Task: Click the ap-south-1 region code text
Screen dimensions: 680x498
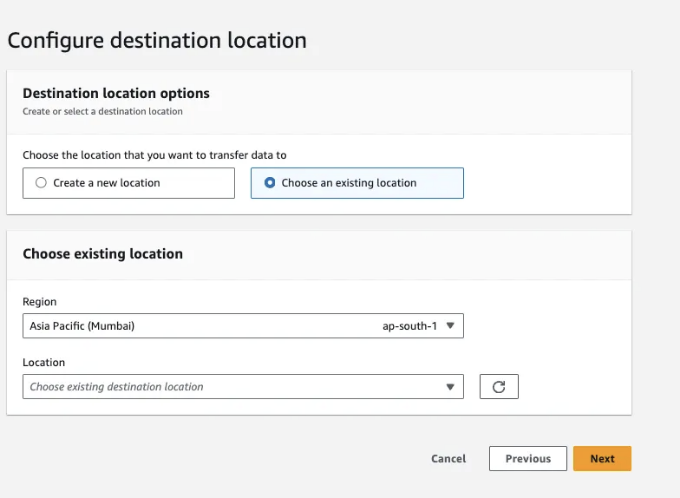Action: (x=409, y=326)
